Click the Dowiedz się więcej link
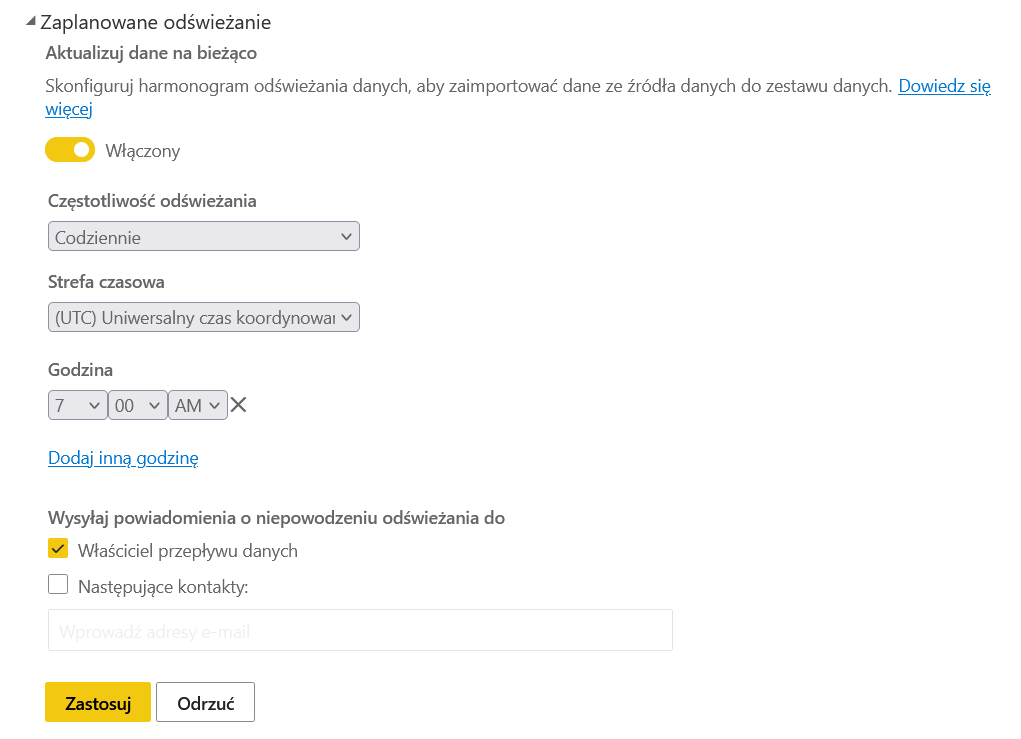The height and width of the screenshot is (739, 1021). (943, 86)
